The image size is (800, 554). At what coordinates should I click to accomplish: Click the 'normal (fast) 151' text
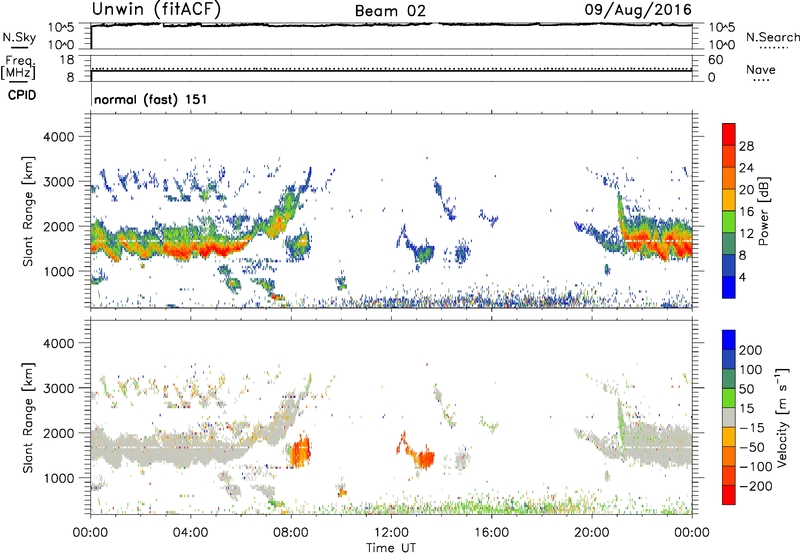click(x=151, y=99)
